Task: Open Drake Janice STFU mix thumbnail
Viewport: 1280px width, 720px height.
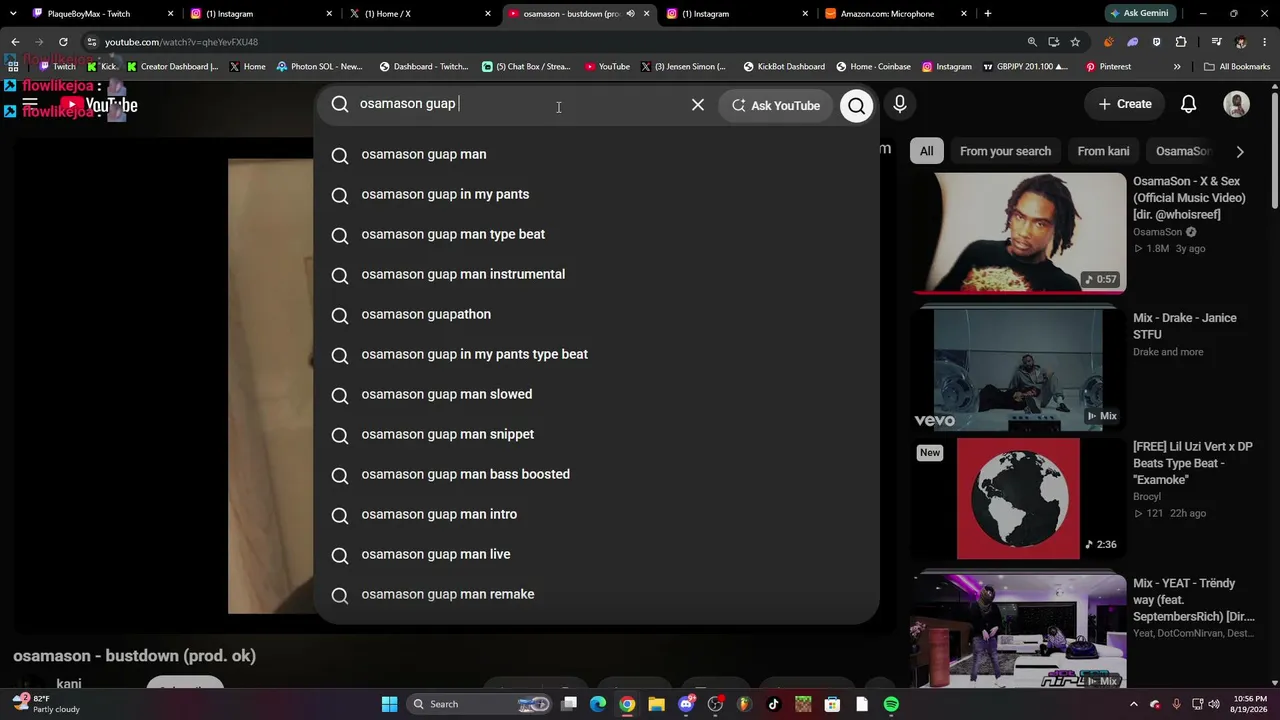Action: [1019, 369]
